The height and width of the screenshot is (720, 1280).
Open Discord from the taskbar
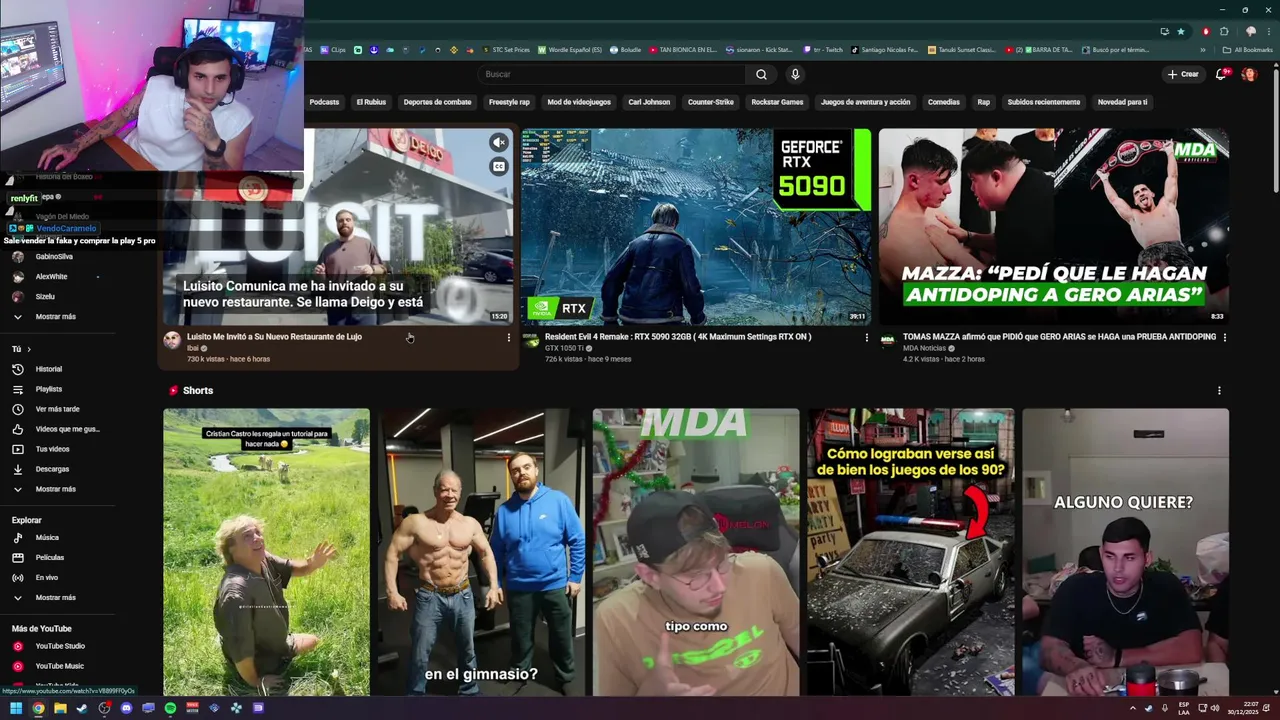[x=126, y=708]
